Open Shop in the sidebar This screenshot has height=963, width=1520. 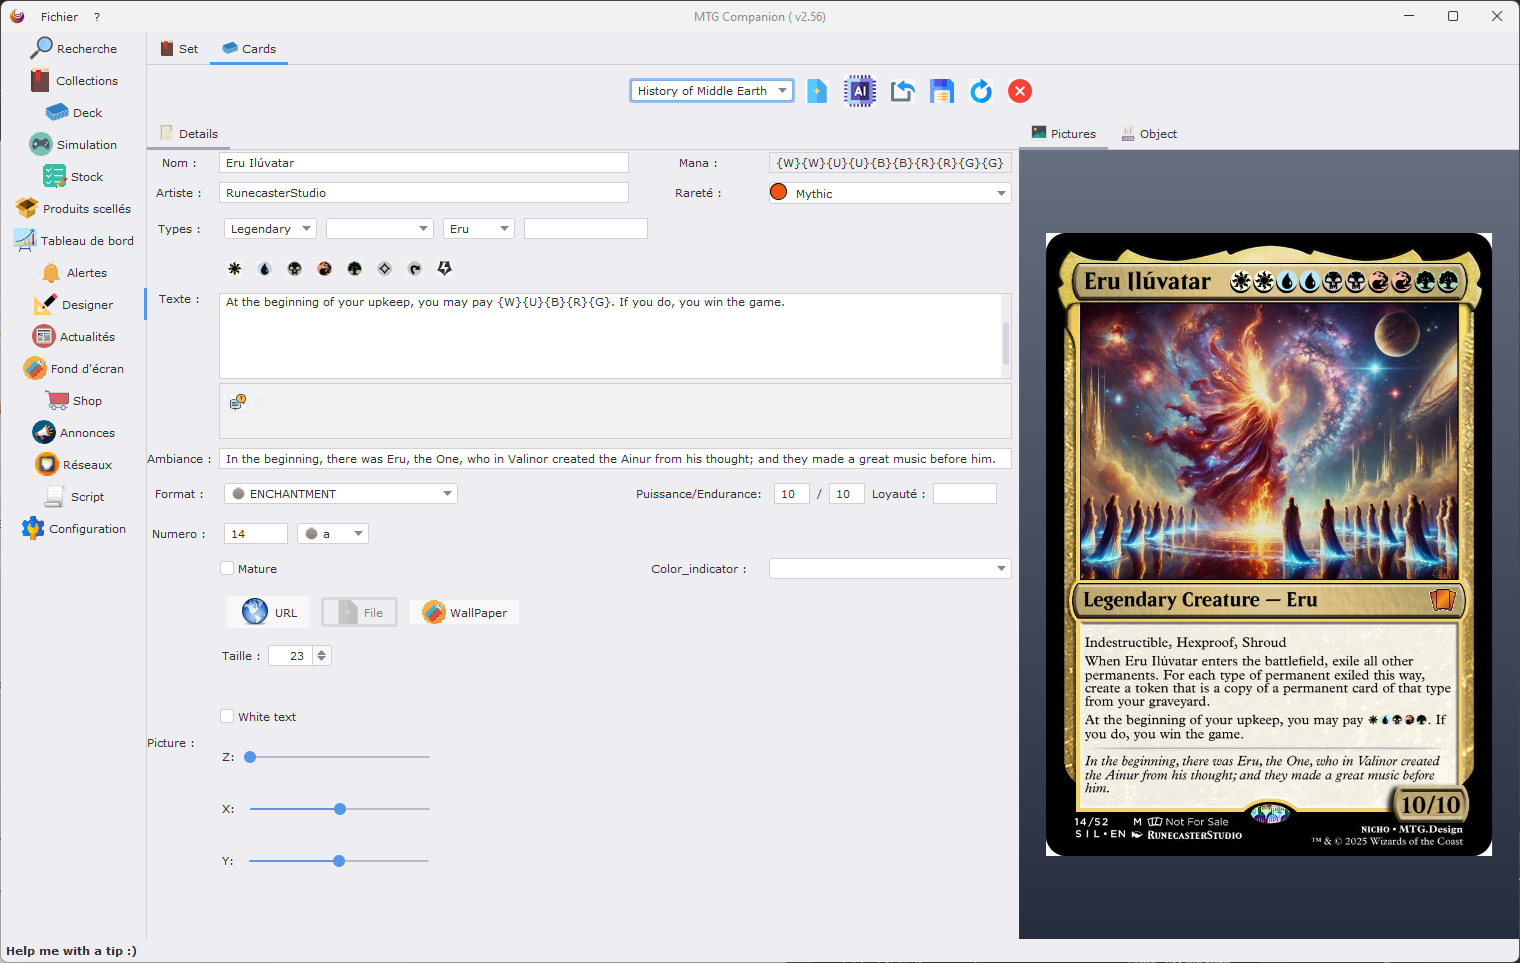pos(74,400)
